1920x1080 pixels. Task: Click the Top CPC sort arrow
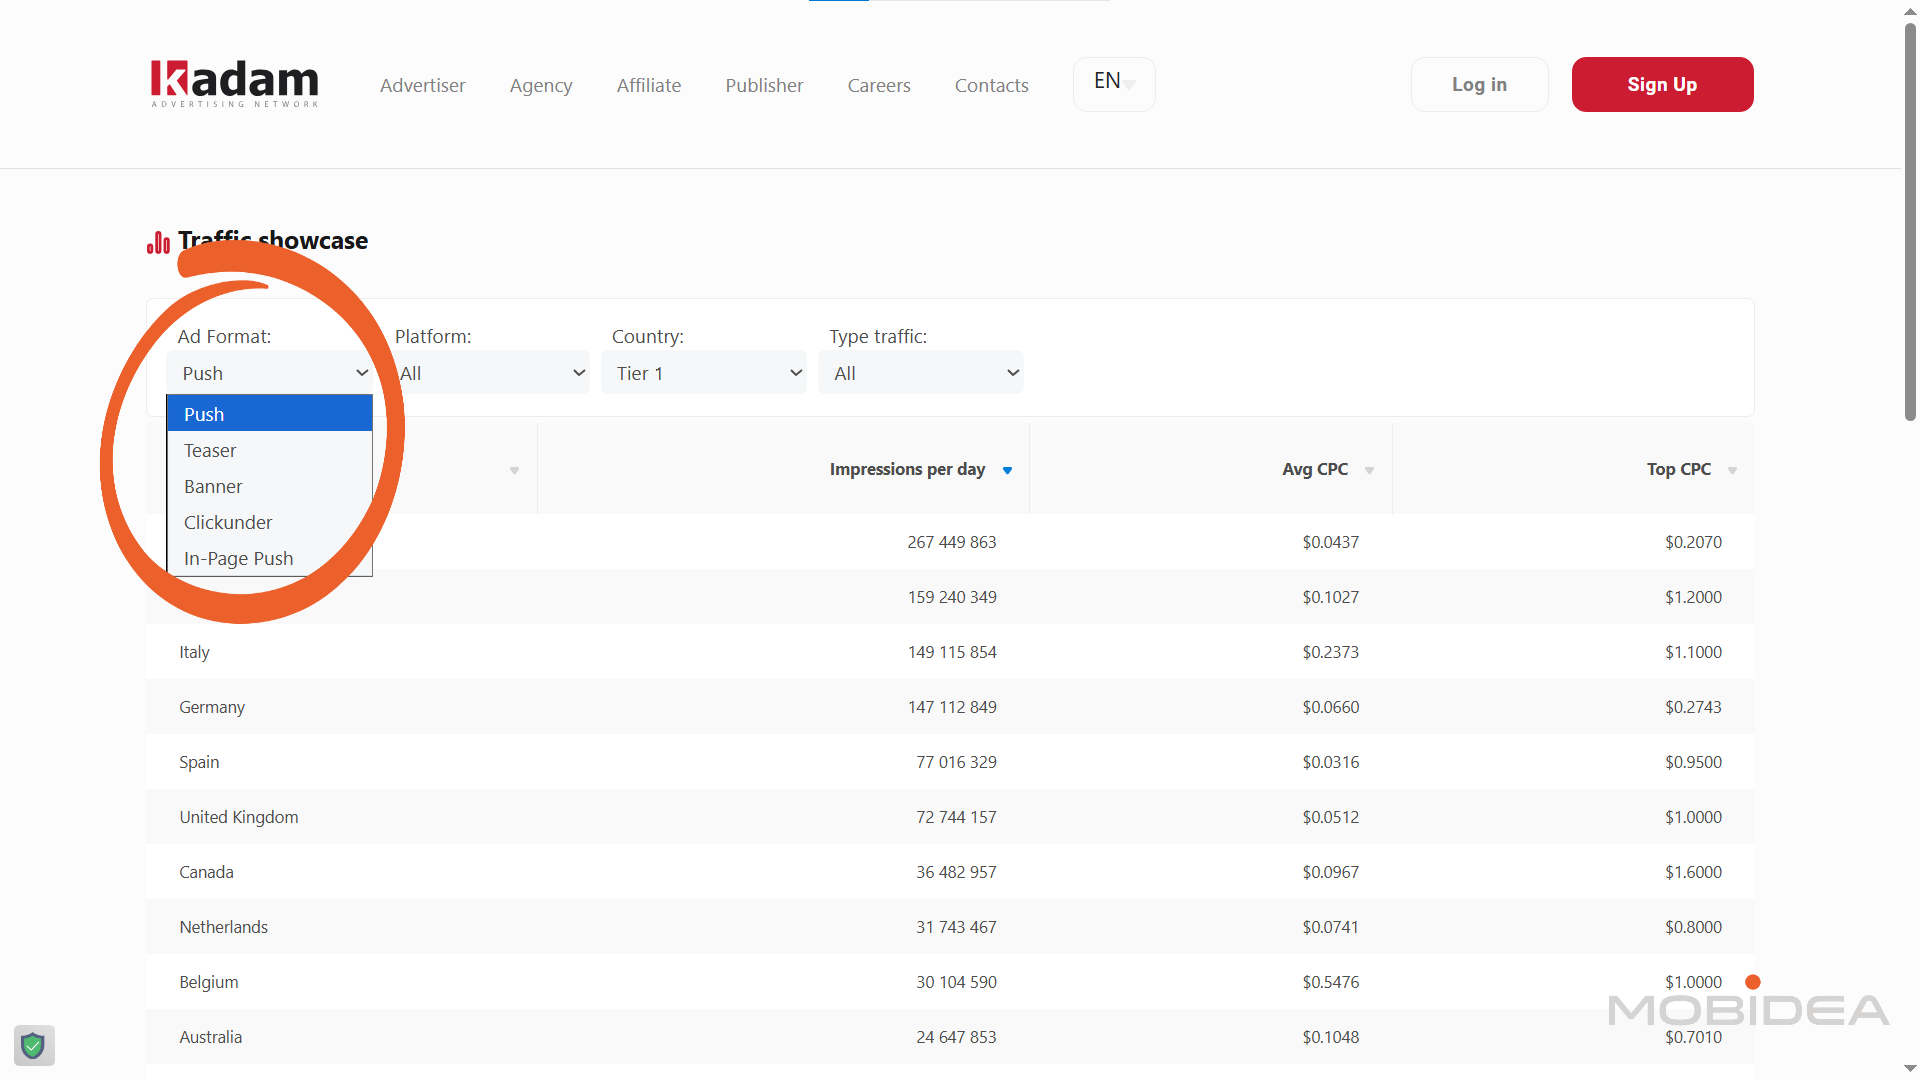[x=1732, y=471]
